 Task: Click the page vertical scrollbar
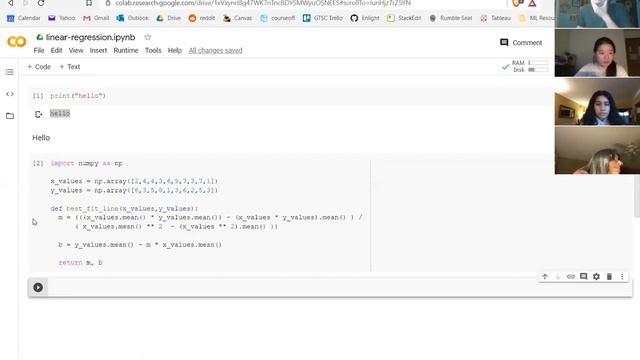point(637,196)
